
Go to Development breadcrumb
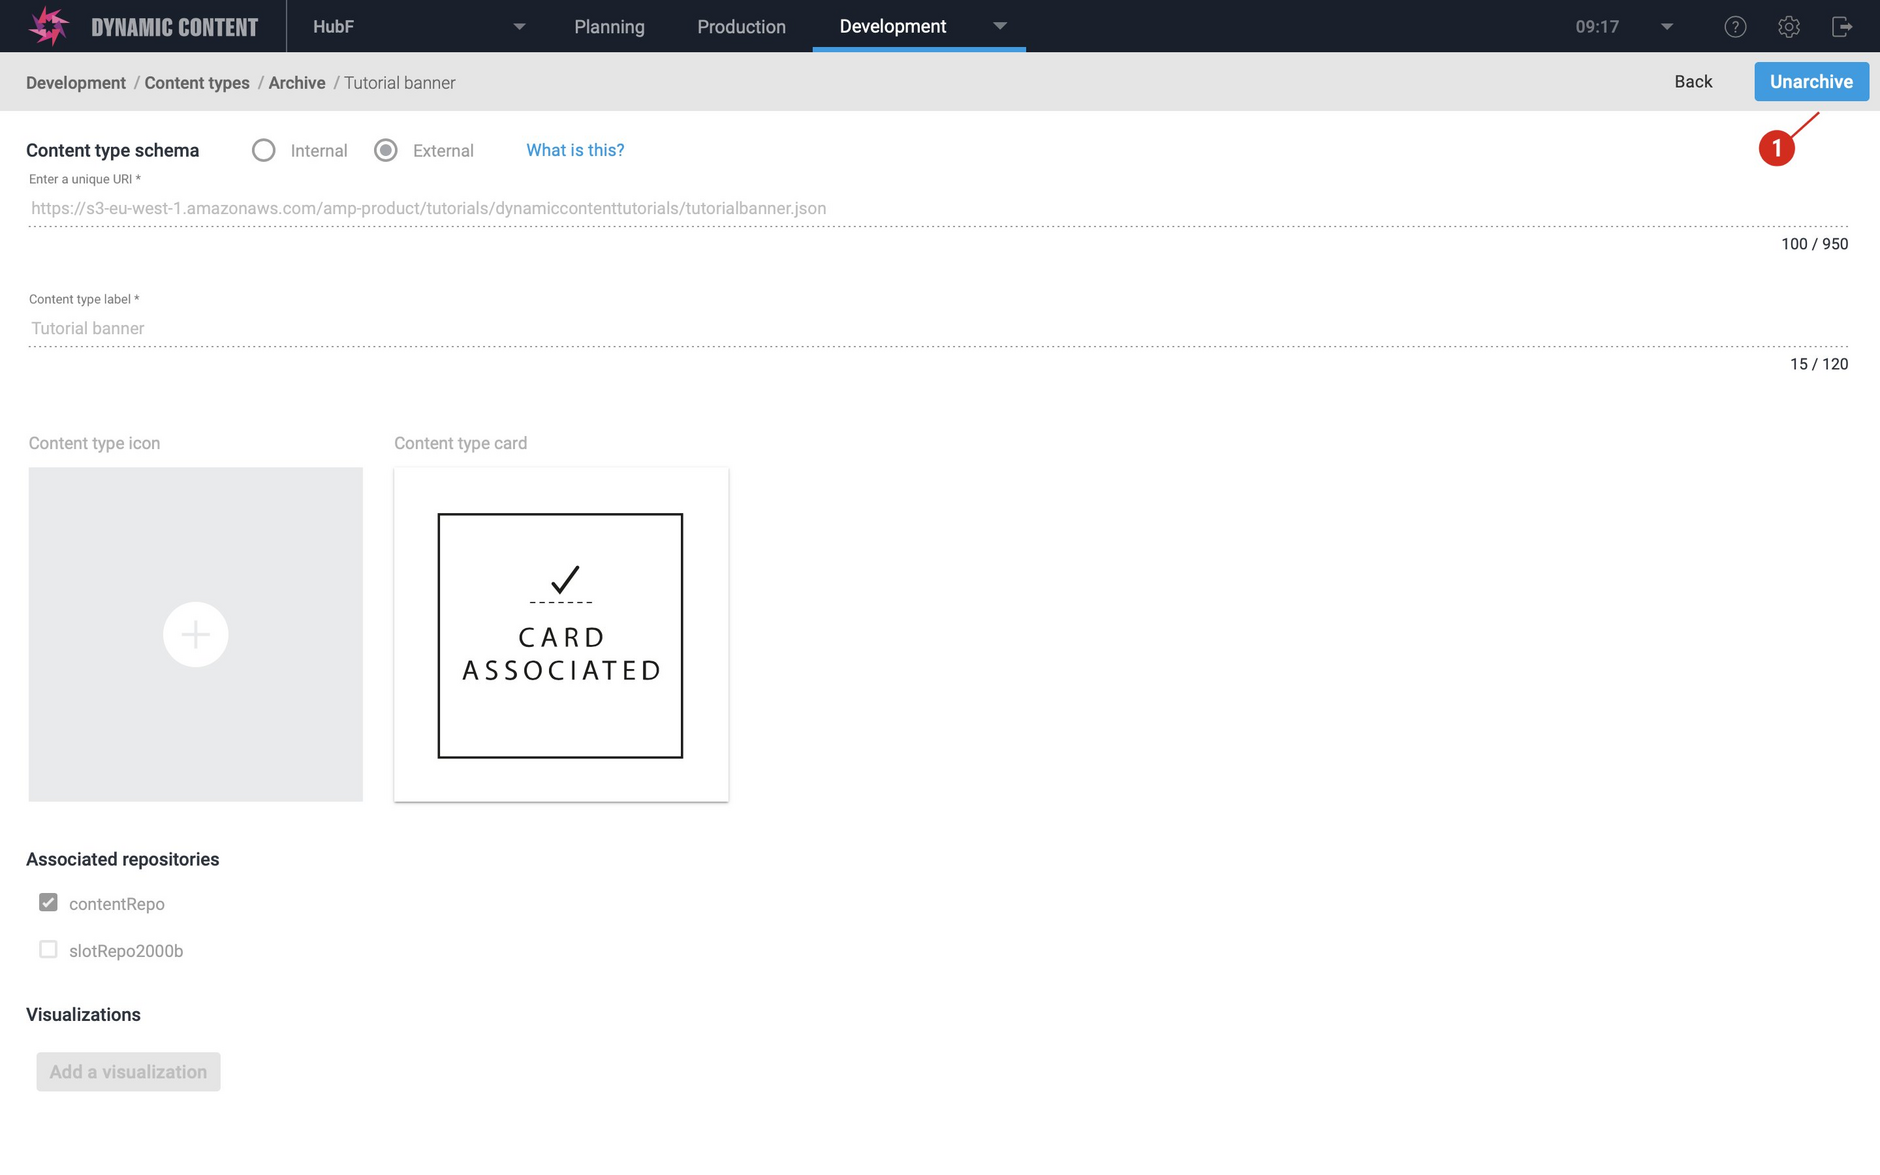76,83
